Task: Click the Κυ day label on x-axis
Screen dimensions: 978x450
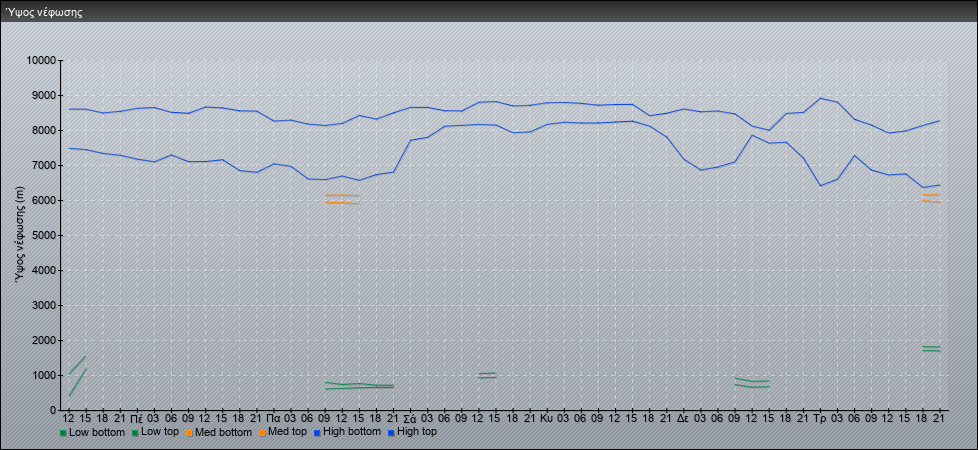Action: tap(546, 418)
